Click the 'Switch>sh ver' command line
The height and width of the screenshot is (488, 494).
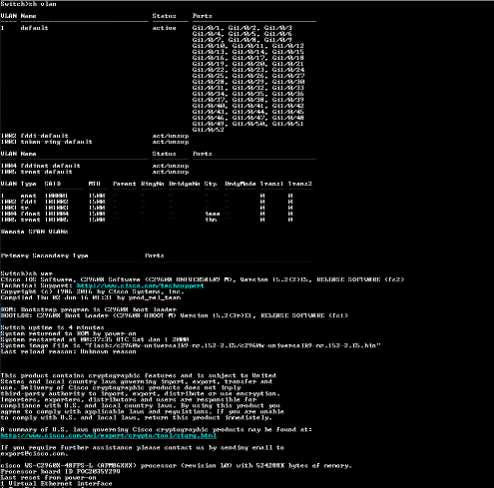(26, 274)
